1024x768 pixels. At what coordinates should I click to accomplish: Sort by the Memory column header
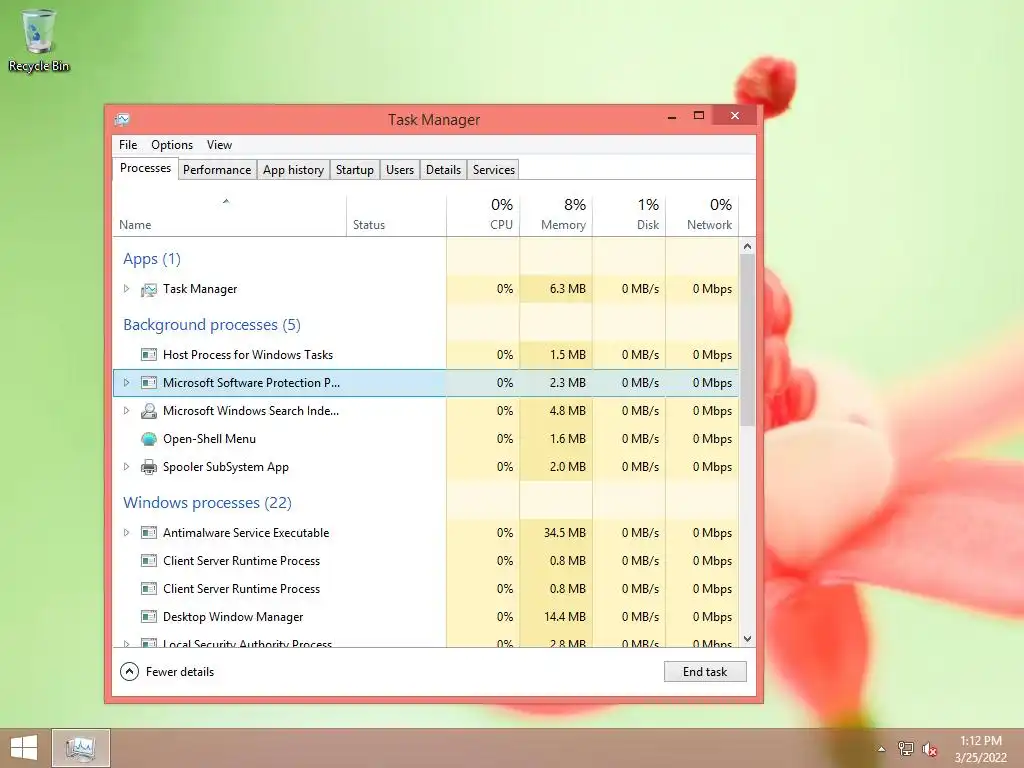click(x=556, y=216)
